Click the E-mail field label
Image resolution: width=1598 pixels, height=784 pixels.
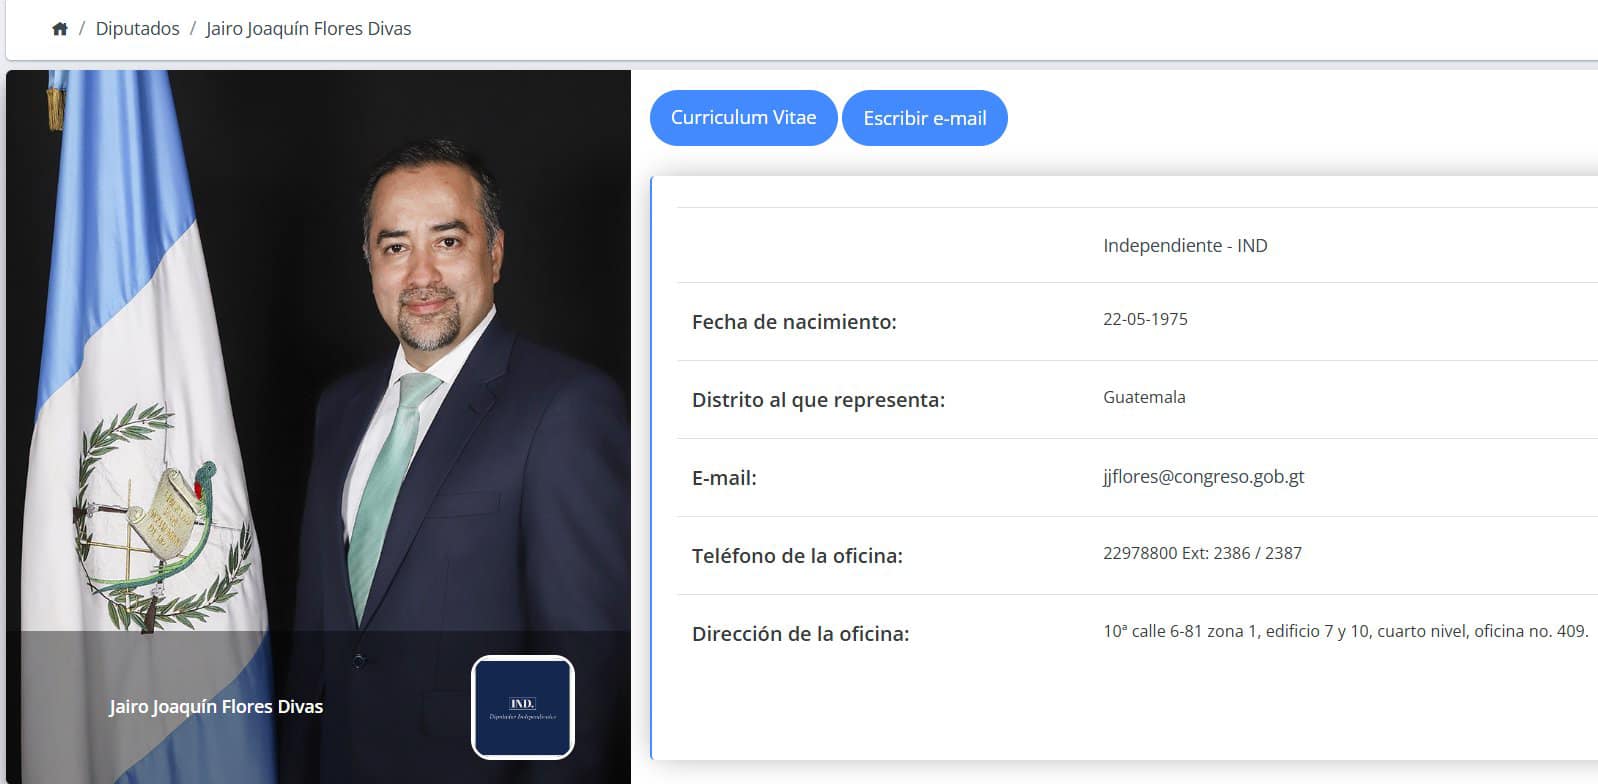[724, 478]
